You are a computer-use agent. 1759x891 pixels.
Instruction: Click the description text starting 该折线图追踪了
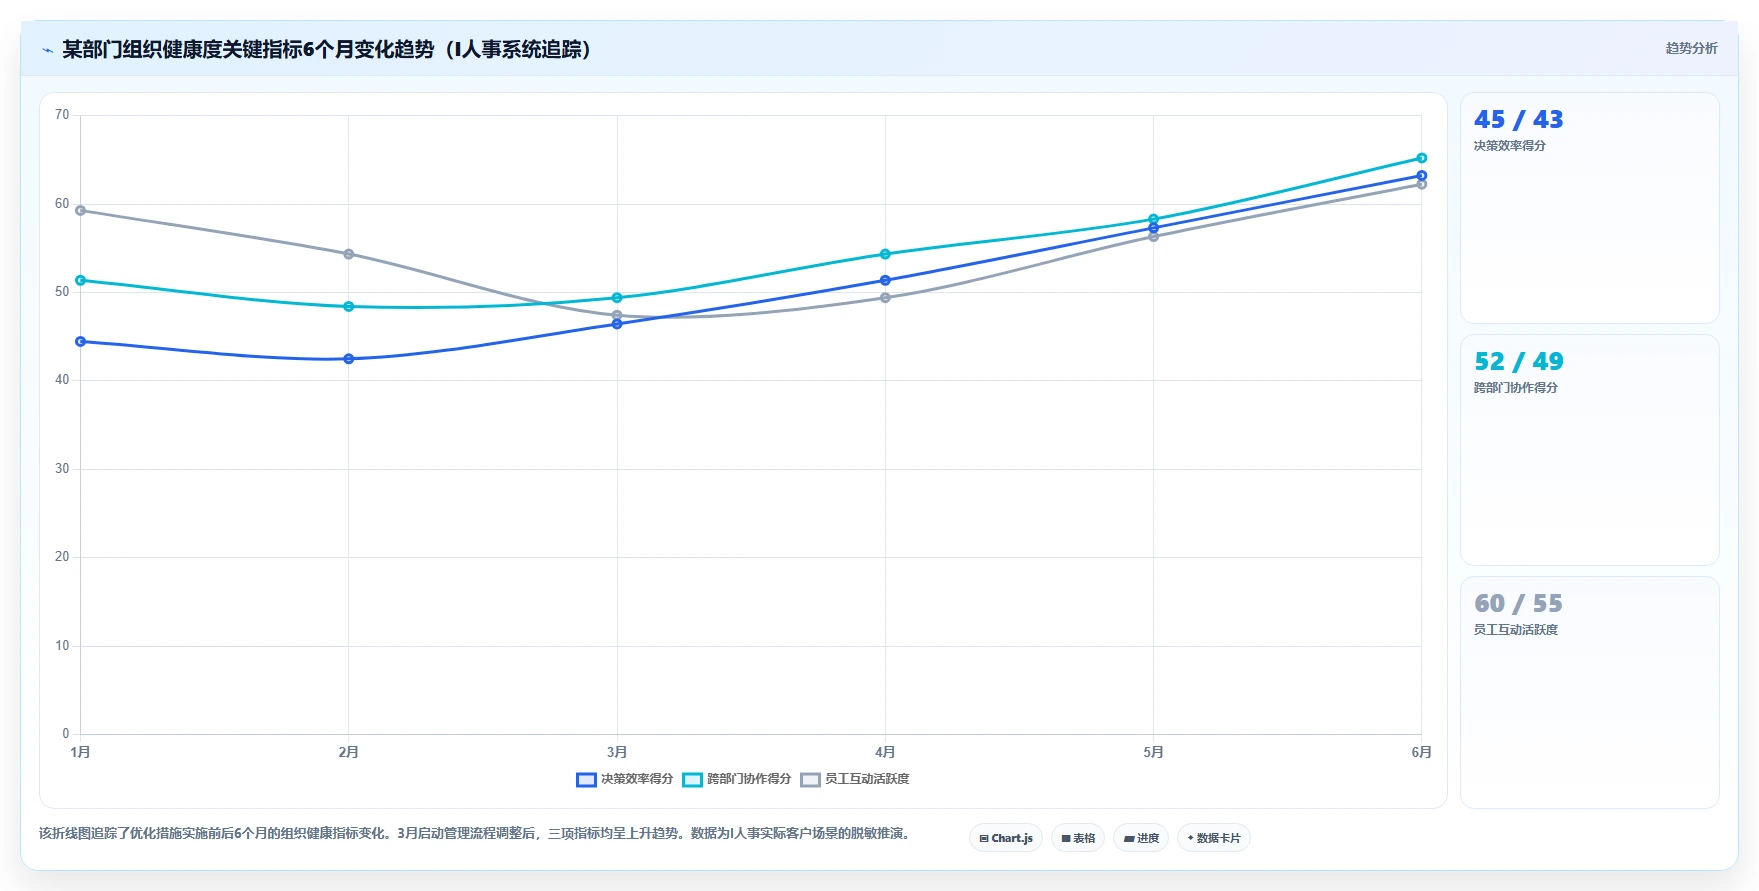click(476, 833)
